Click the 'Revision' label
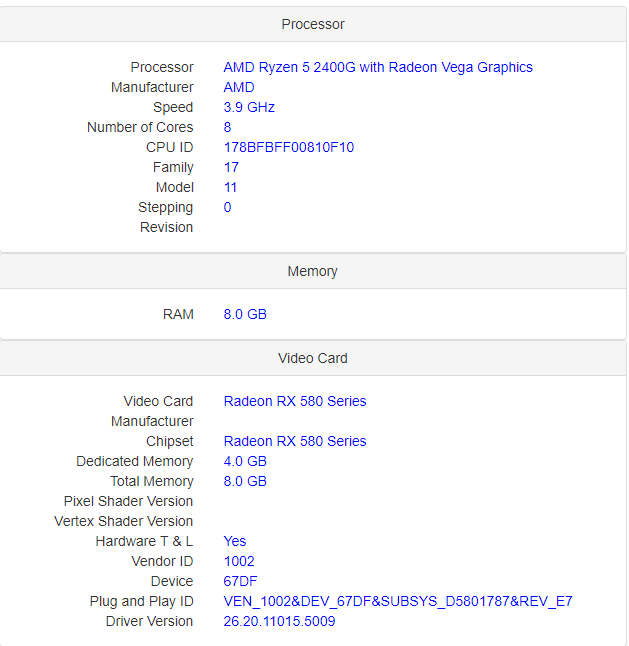Viewport: 629px width, 646px height. (166, 227)
